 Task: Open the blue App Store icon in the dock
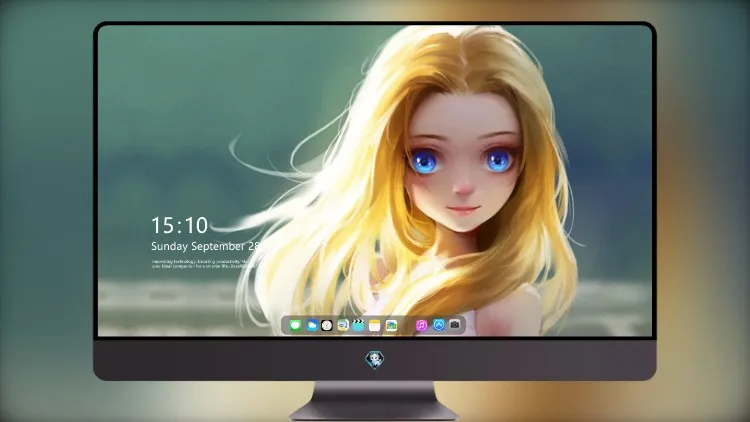coord(439,325)
